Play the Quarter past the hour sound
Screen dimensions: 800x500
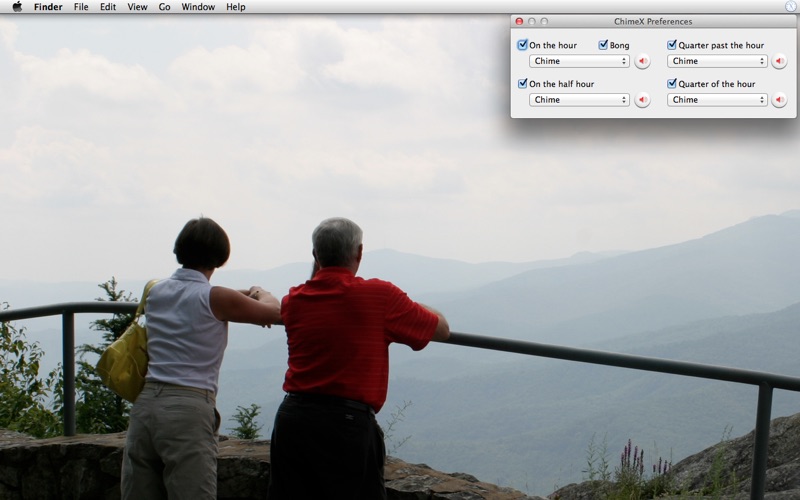pos(779,61)
